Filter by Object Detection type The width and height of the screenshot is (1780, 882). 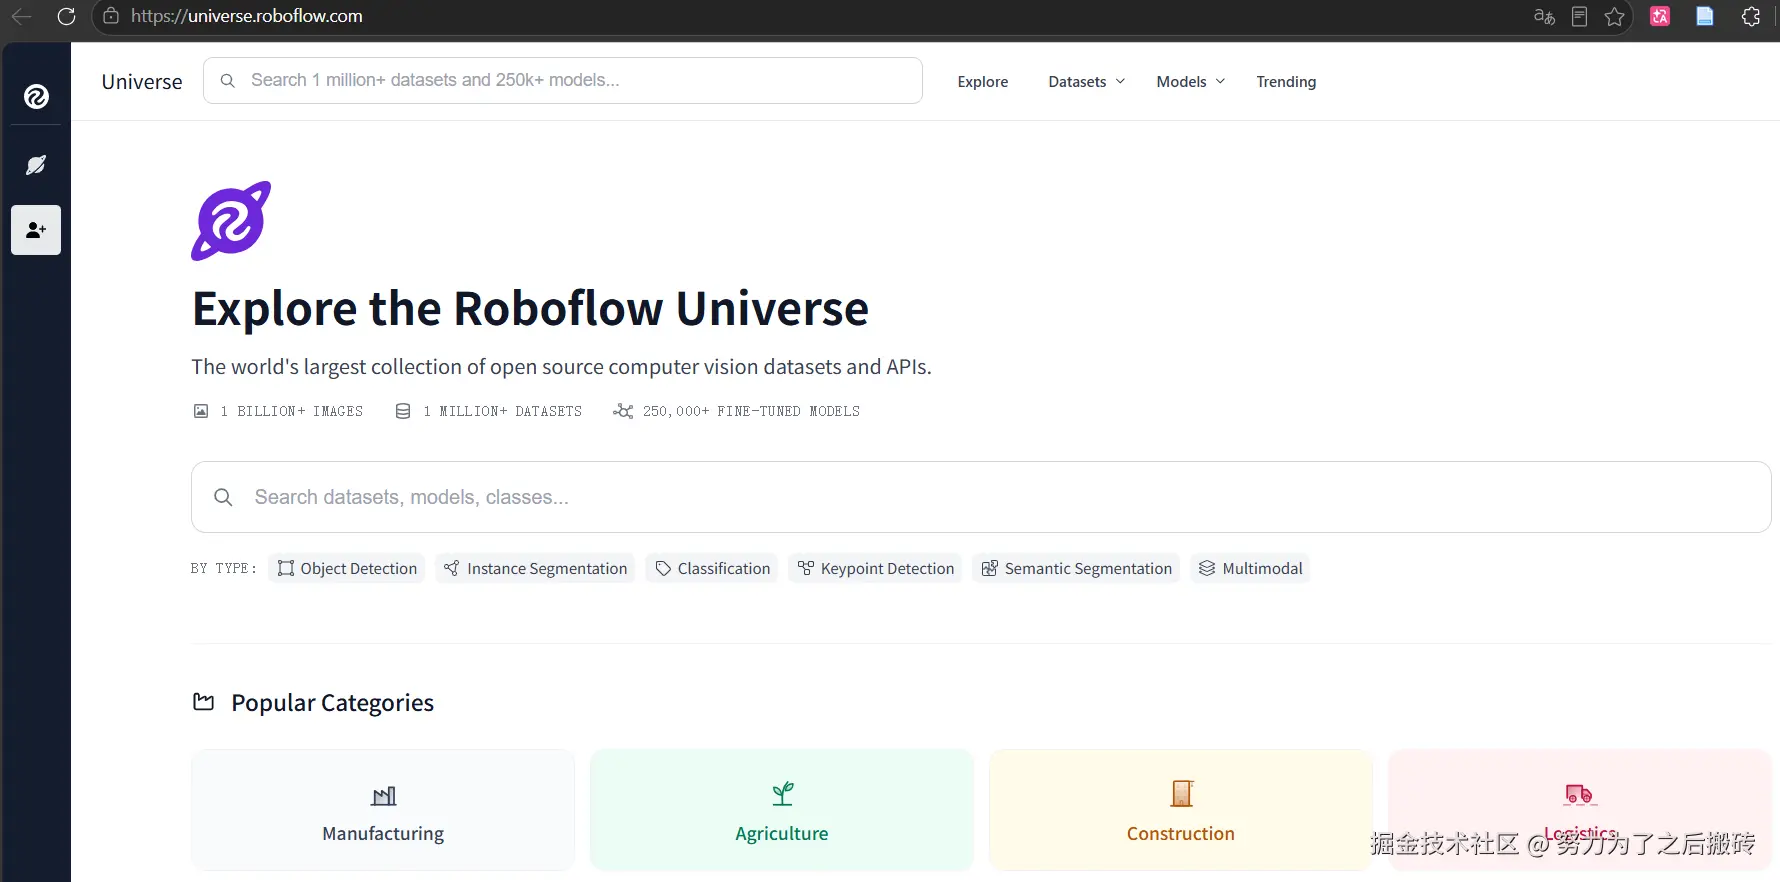pos(347,568)
